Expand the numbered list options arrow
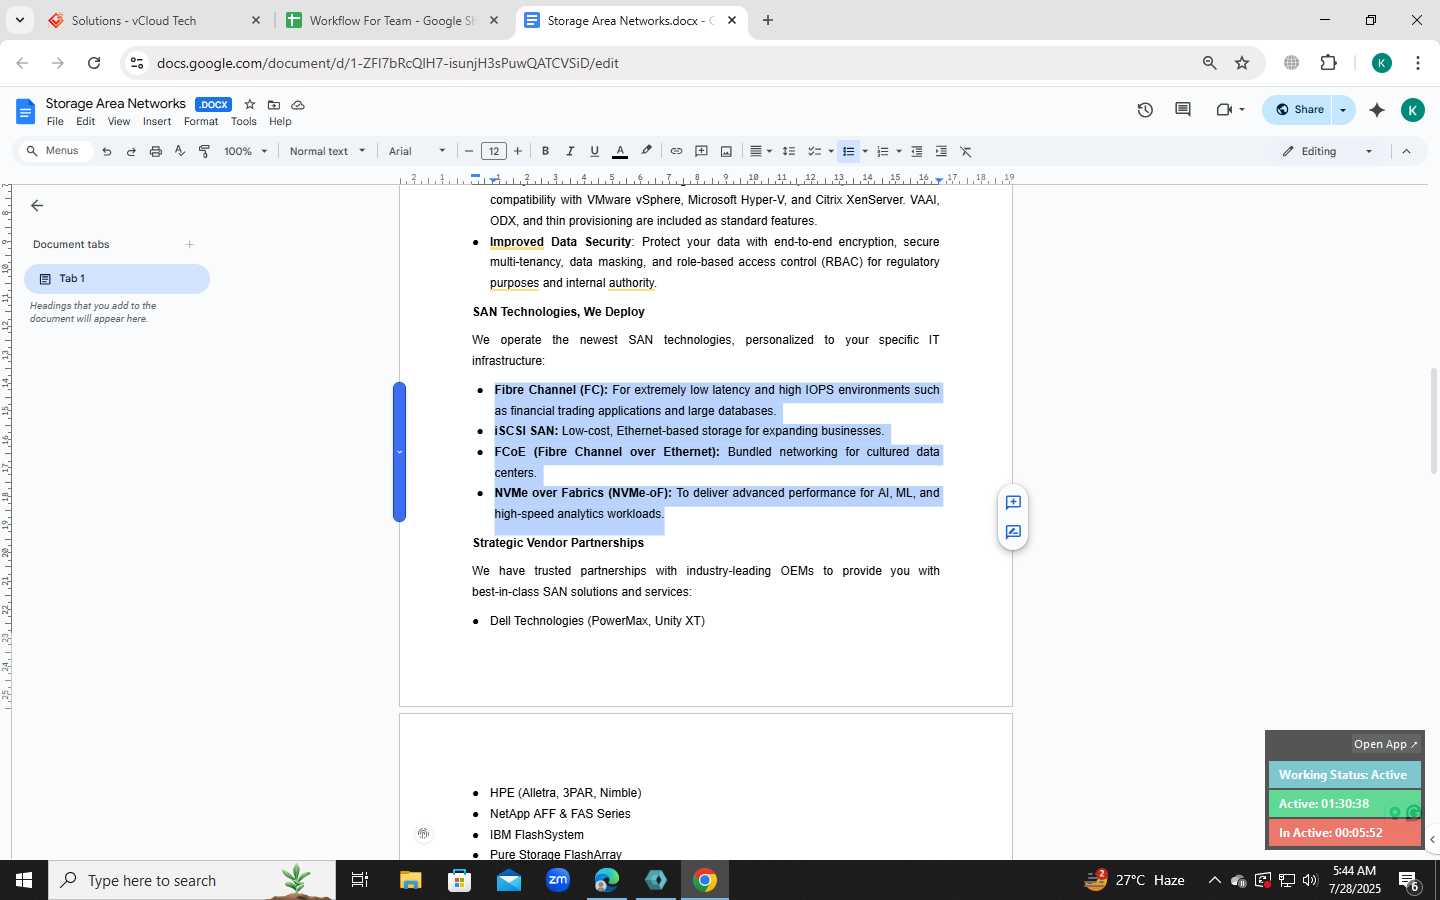 [899, 151]
